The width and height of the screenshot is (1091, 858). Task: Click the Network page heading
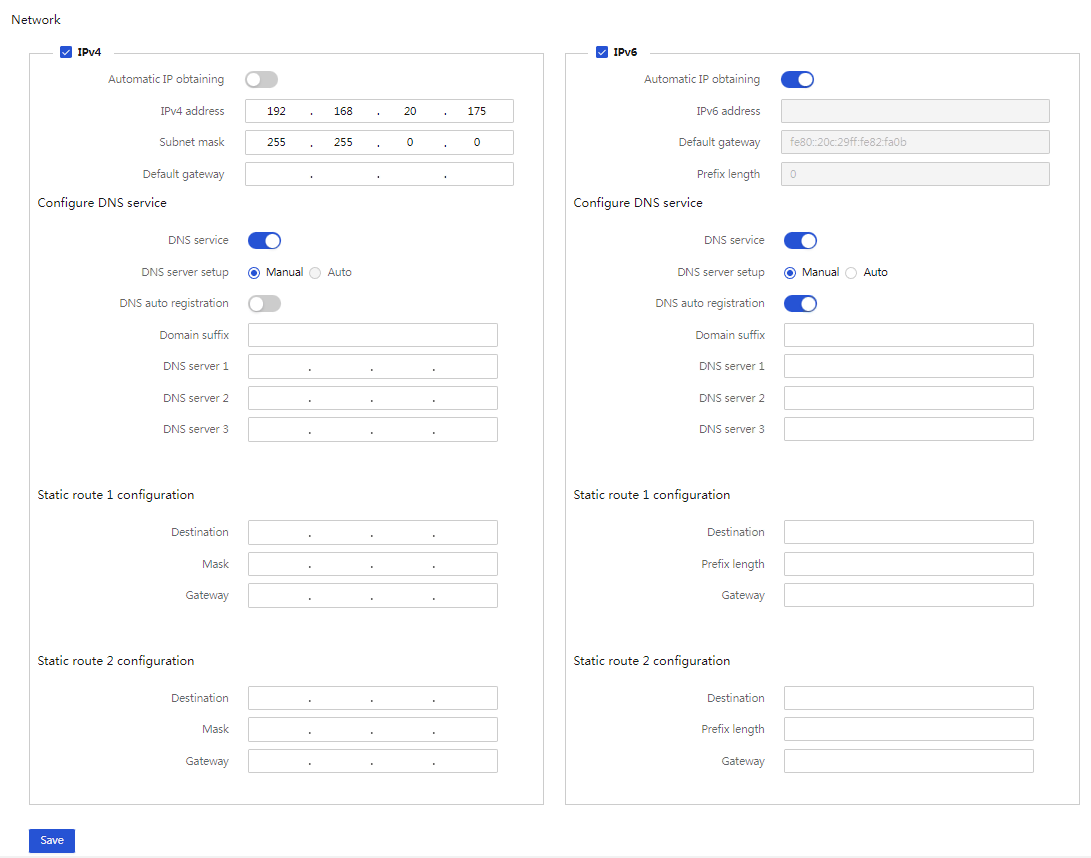[35, 19]
